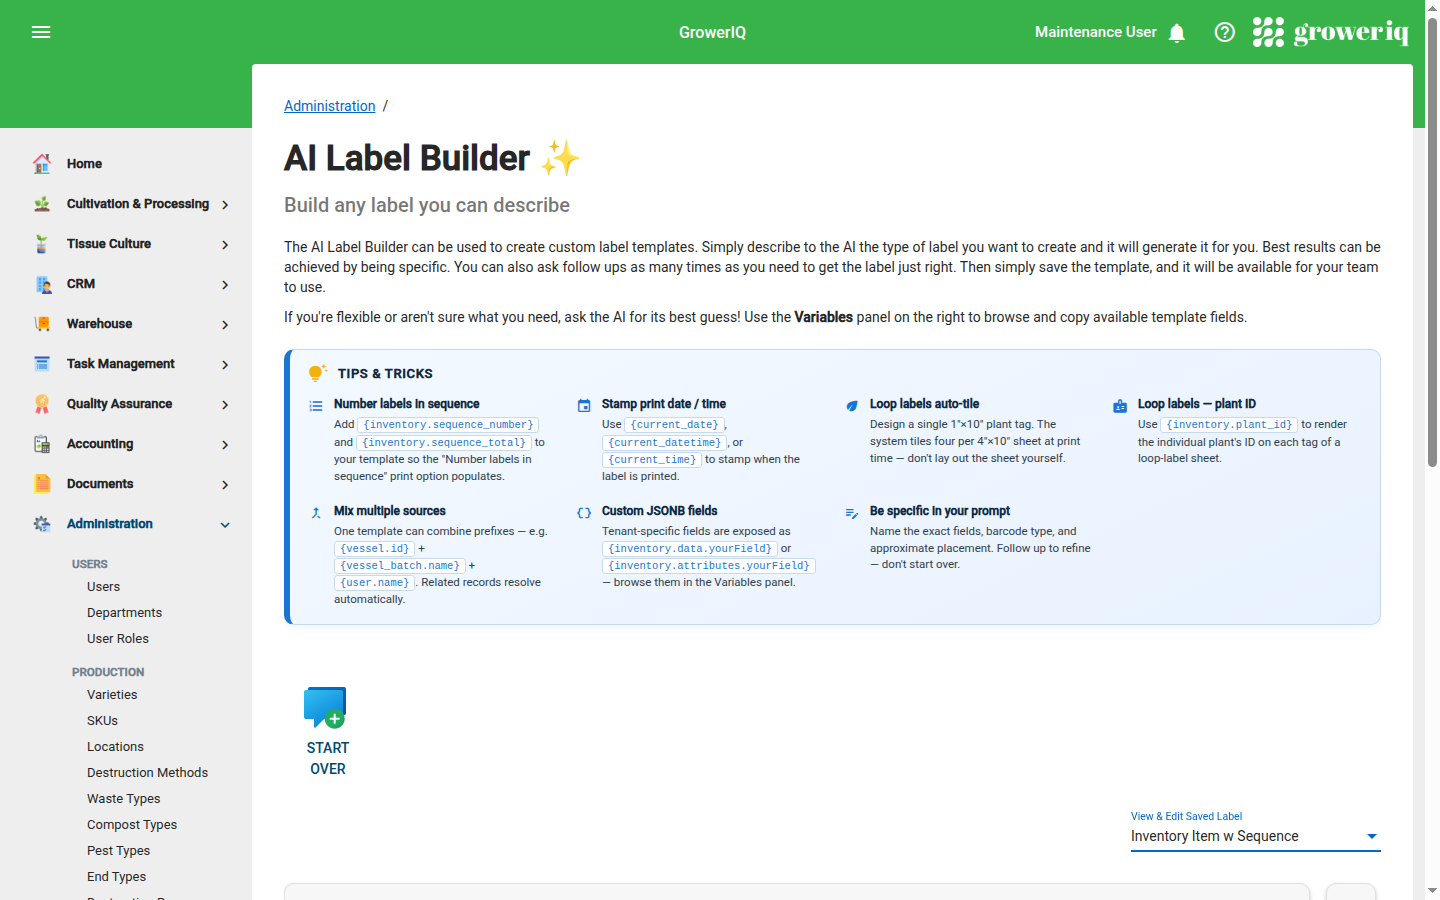Click the {current_time} variable chip
The height and width of the screenshot is (900, 1440).
[x=652, y=460]
